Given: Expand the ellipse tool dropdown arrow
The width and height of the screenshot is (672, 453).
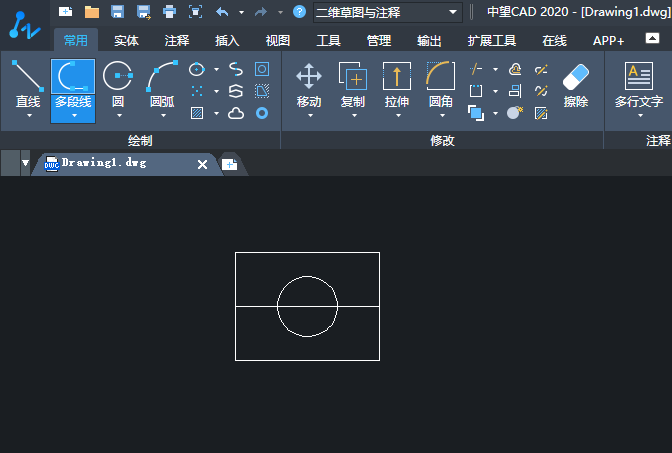Looking at the screenshot, I should point(216,69).
